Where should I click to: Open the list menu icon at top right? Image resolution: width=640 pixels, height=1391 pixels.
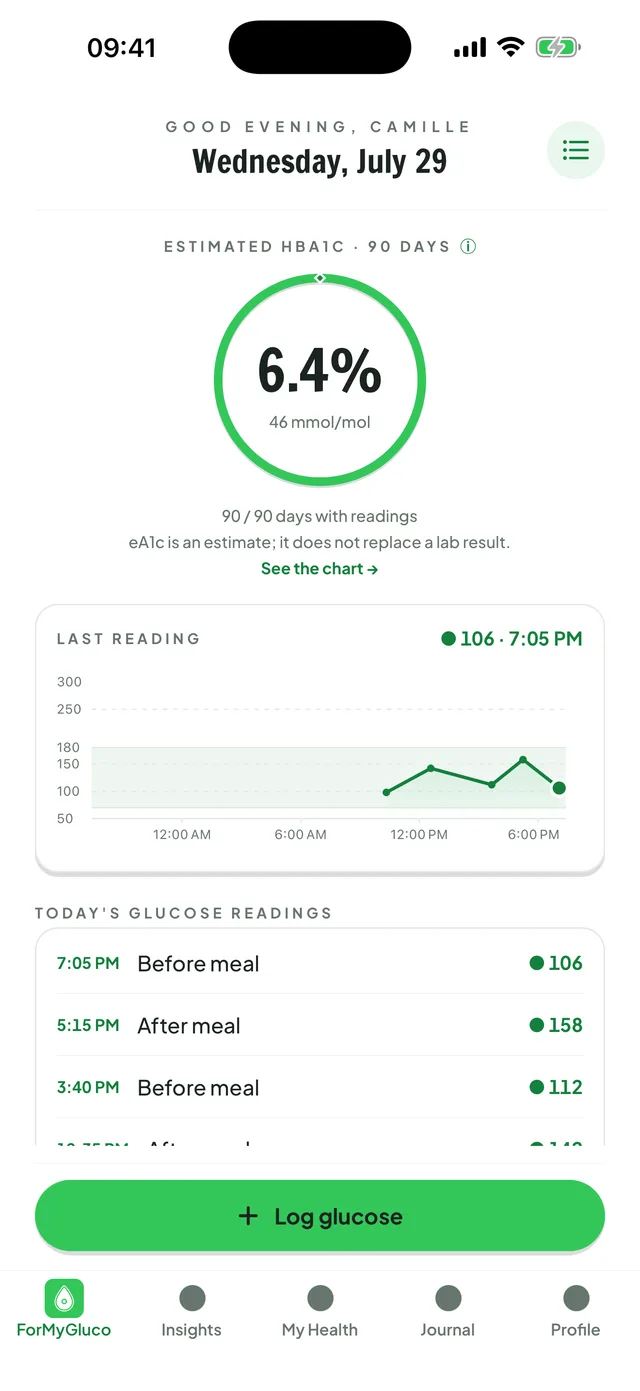click(x=576, y=150)
